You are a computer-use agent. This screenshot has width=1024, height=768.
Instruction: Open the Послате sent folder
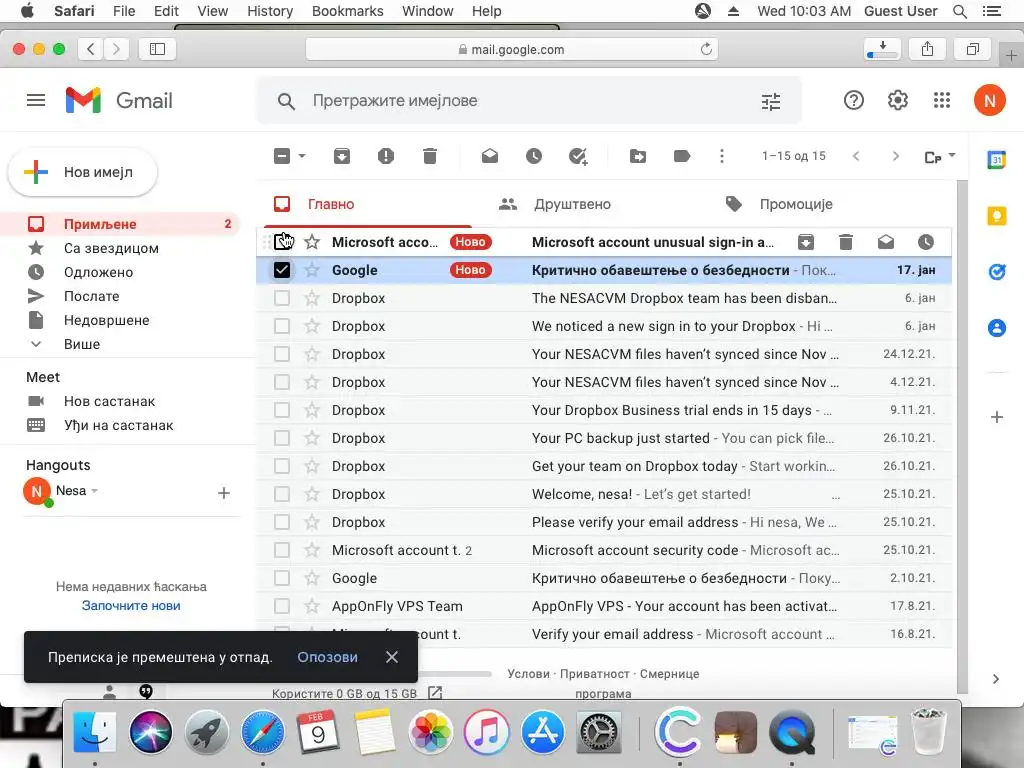pos(121,296)
